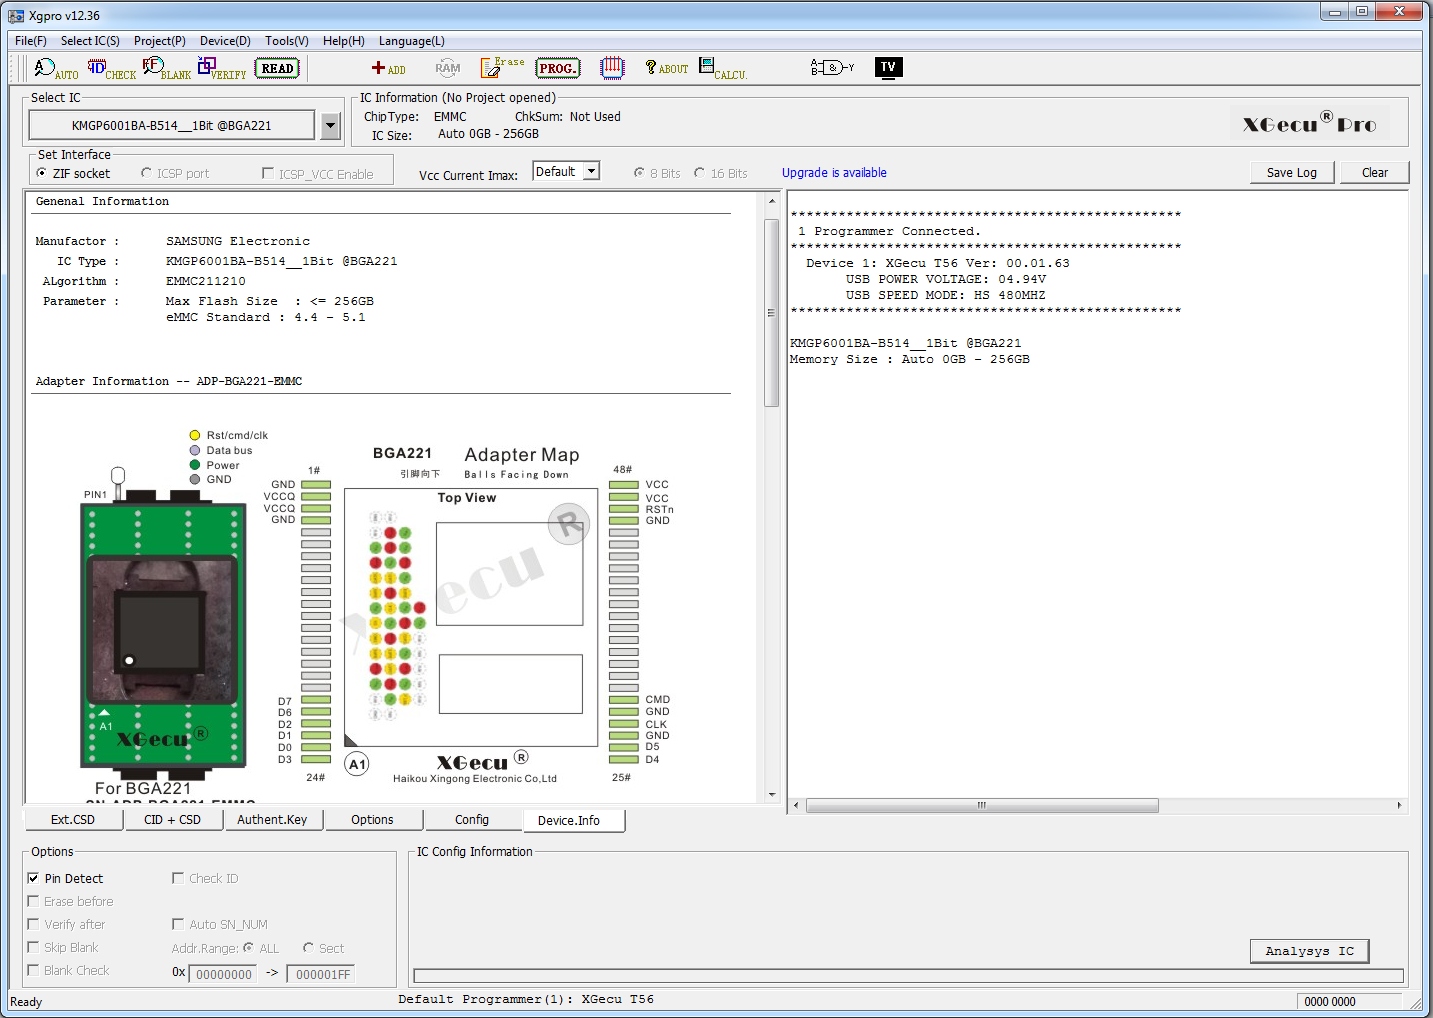Open the File(F) menu
Viewport: 1433px width, 1018px height.
click(31, 41)
